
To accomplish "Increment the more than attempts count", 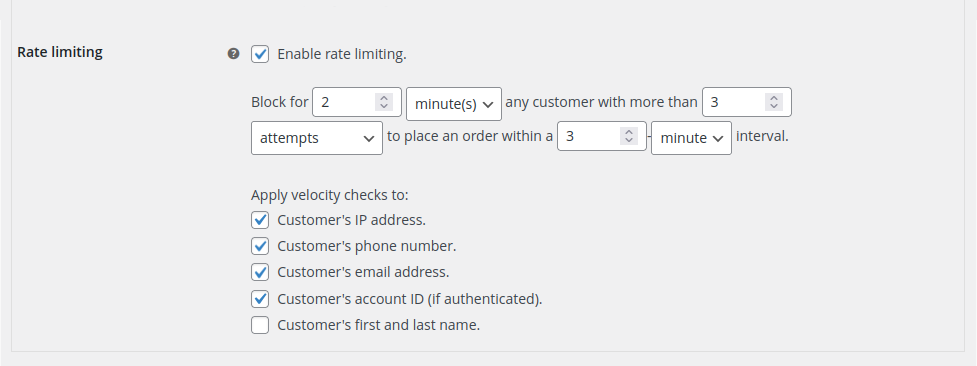I will pyautogui.click(x=774, y=97).
